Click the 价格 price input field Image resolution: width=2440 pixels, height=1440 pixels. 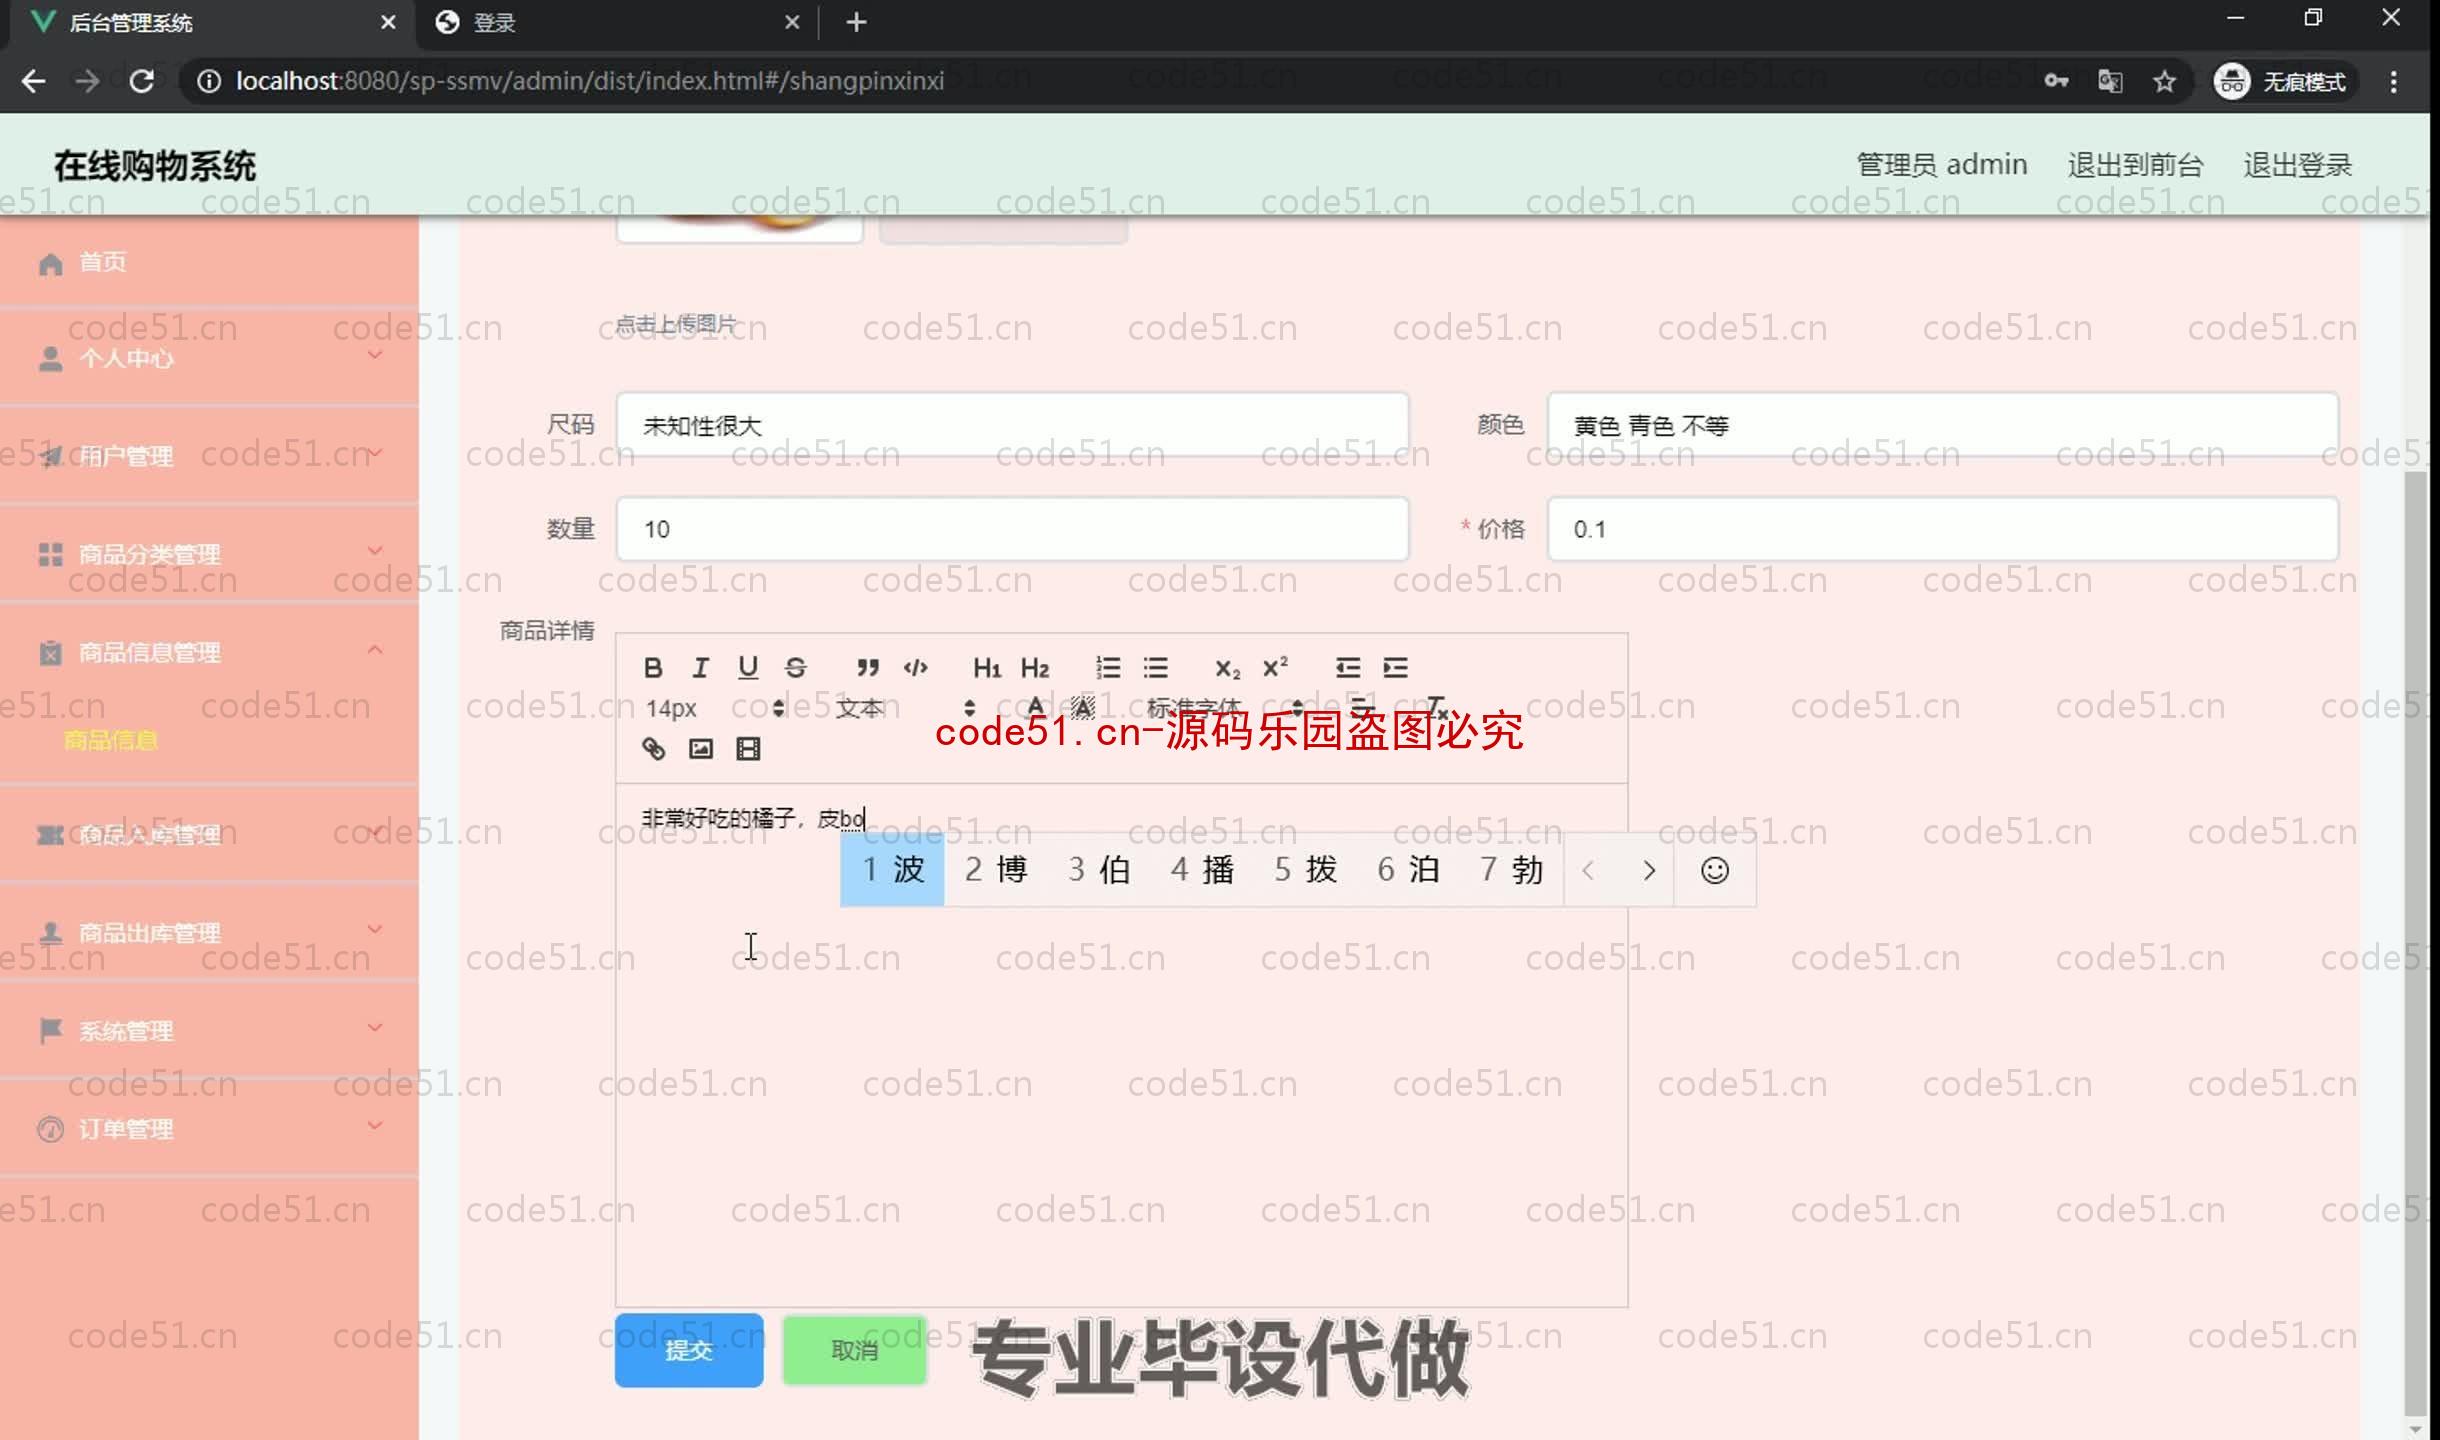pos(1942,529)
